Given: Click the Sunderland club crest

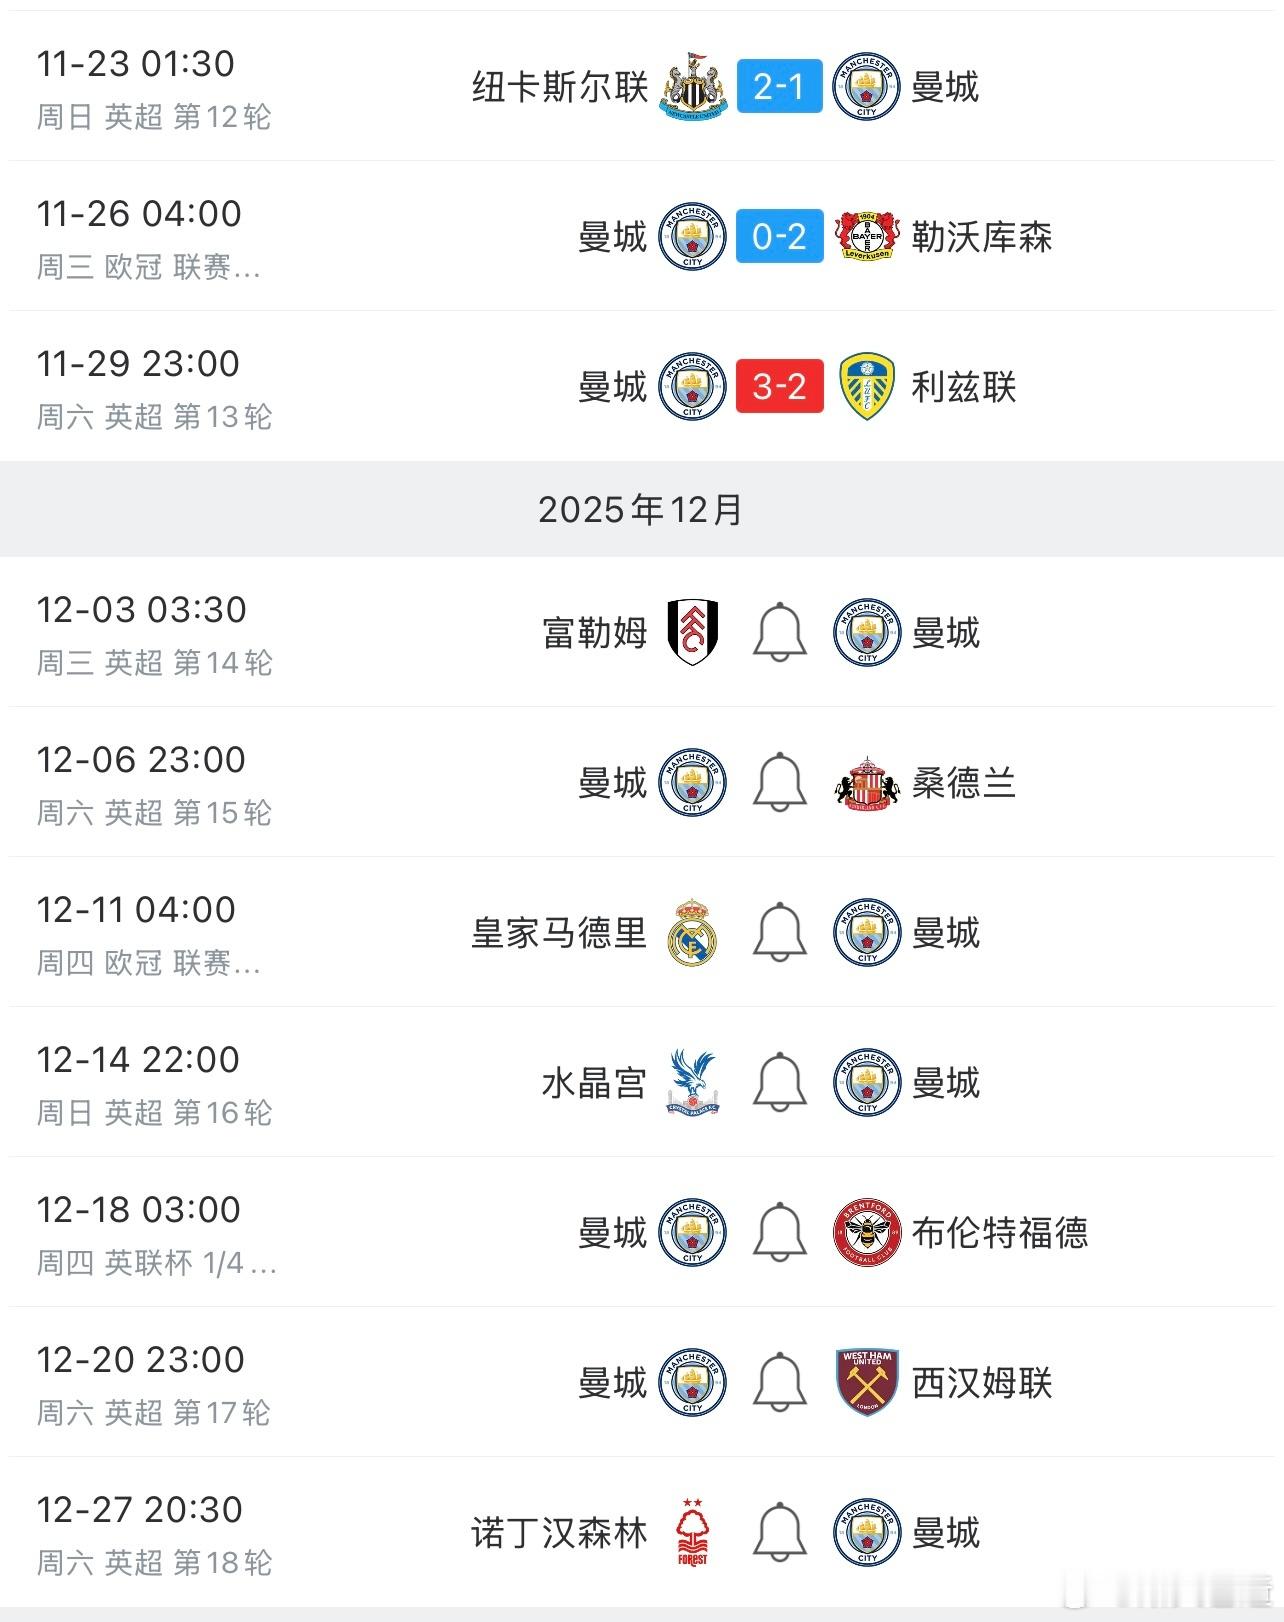Looking at the screenshot, I should (866, 782).
